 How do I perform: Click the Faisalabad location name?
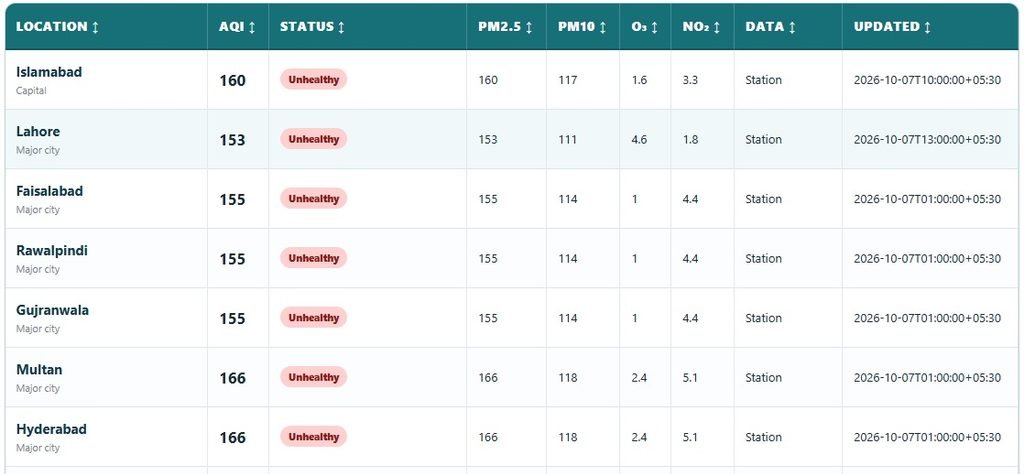pos(50,191)
